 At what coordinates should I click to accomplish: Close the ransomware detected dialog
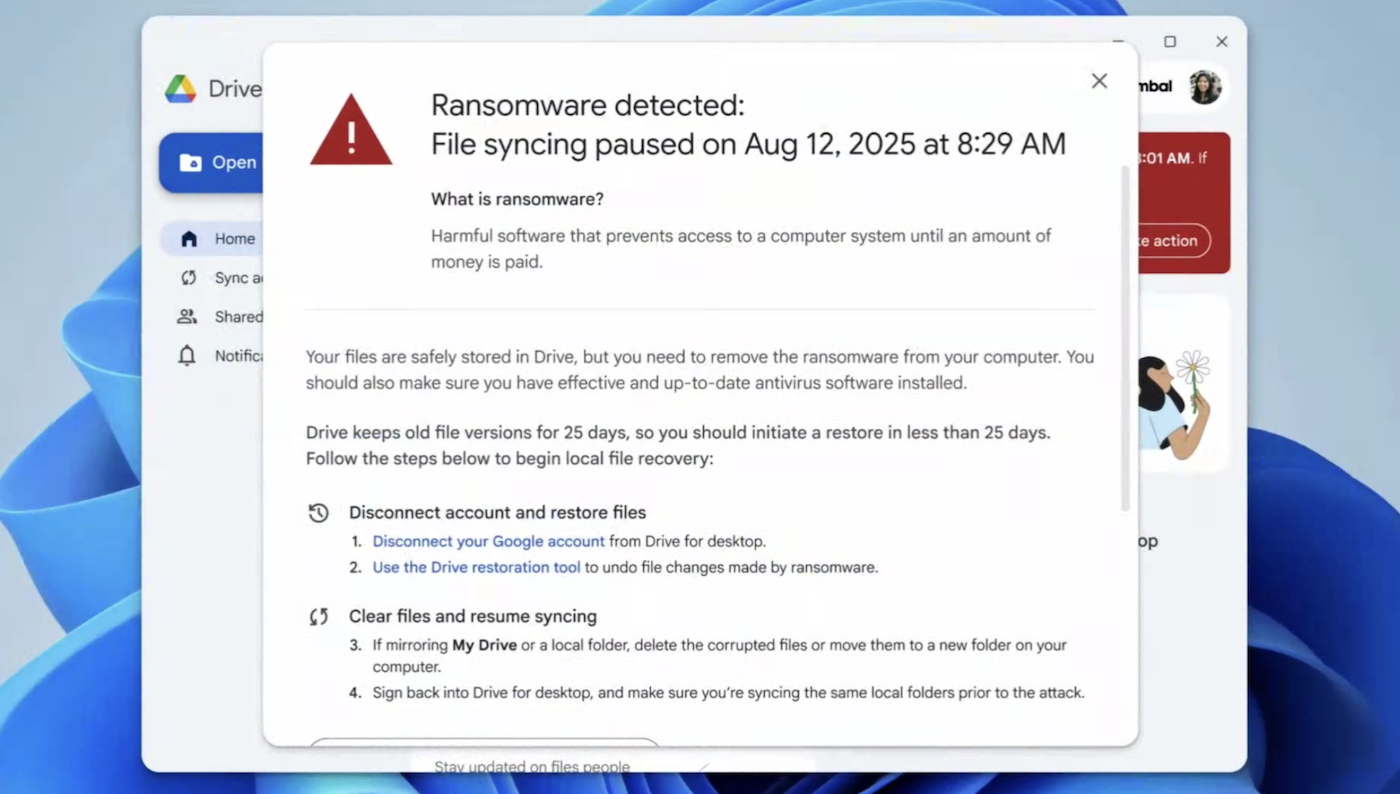1099,81
